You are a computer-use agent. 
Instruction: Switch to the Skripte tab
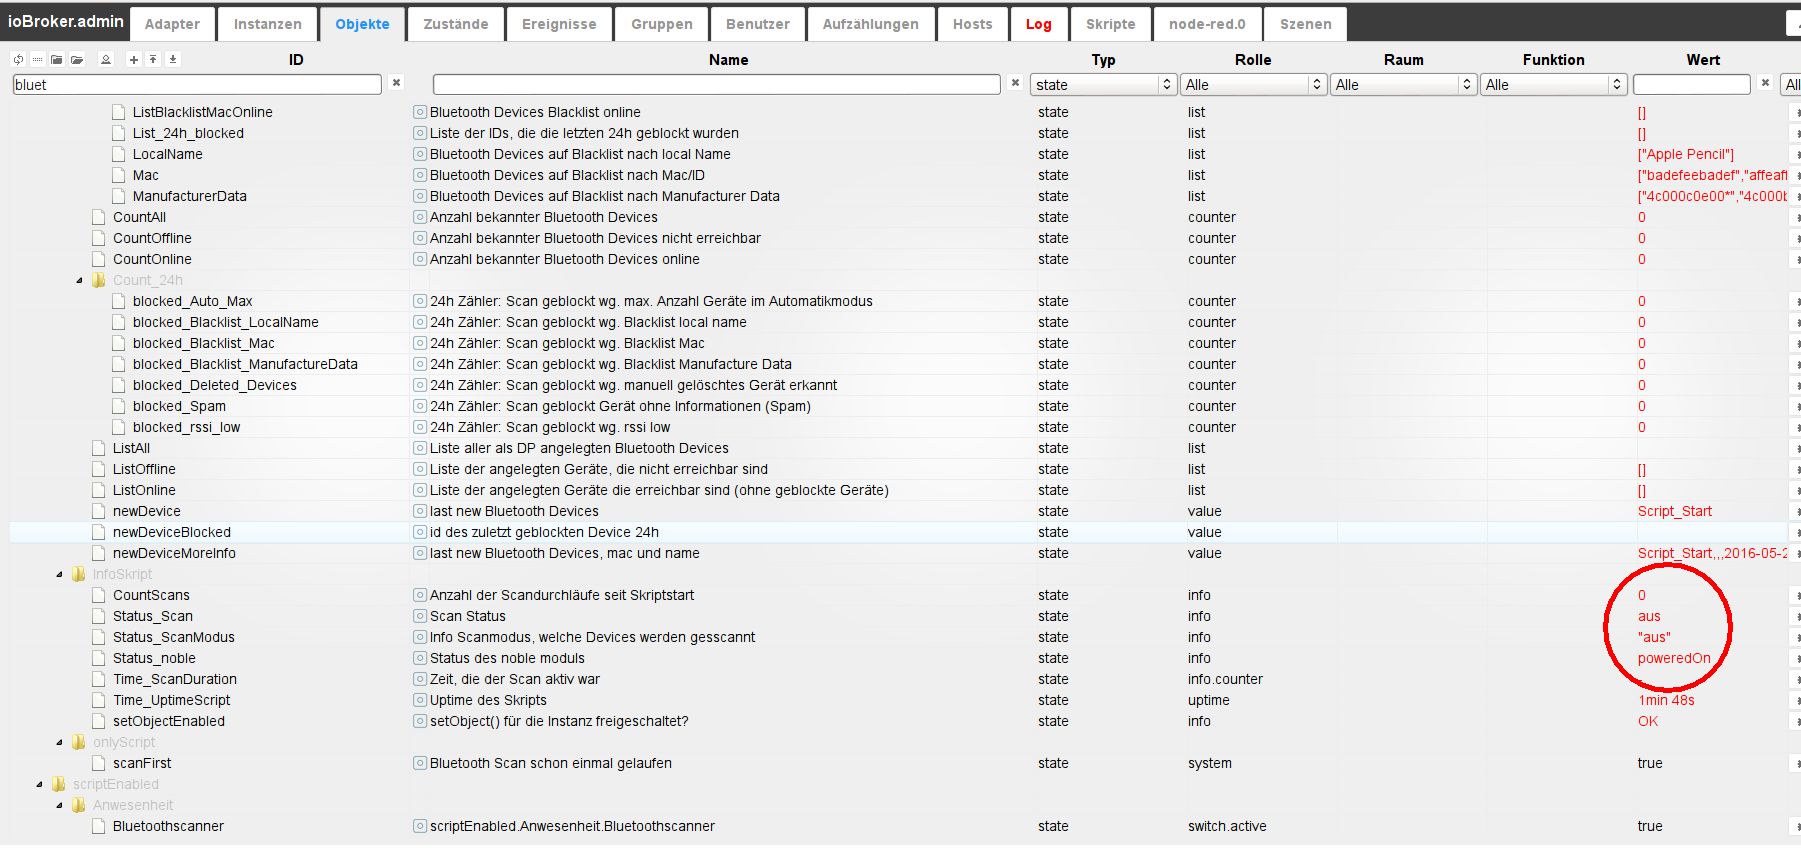point(1110,24)
